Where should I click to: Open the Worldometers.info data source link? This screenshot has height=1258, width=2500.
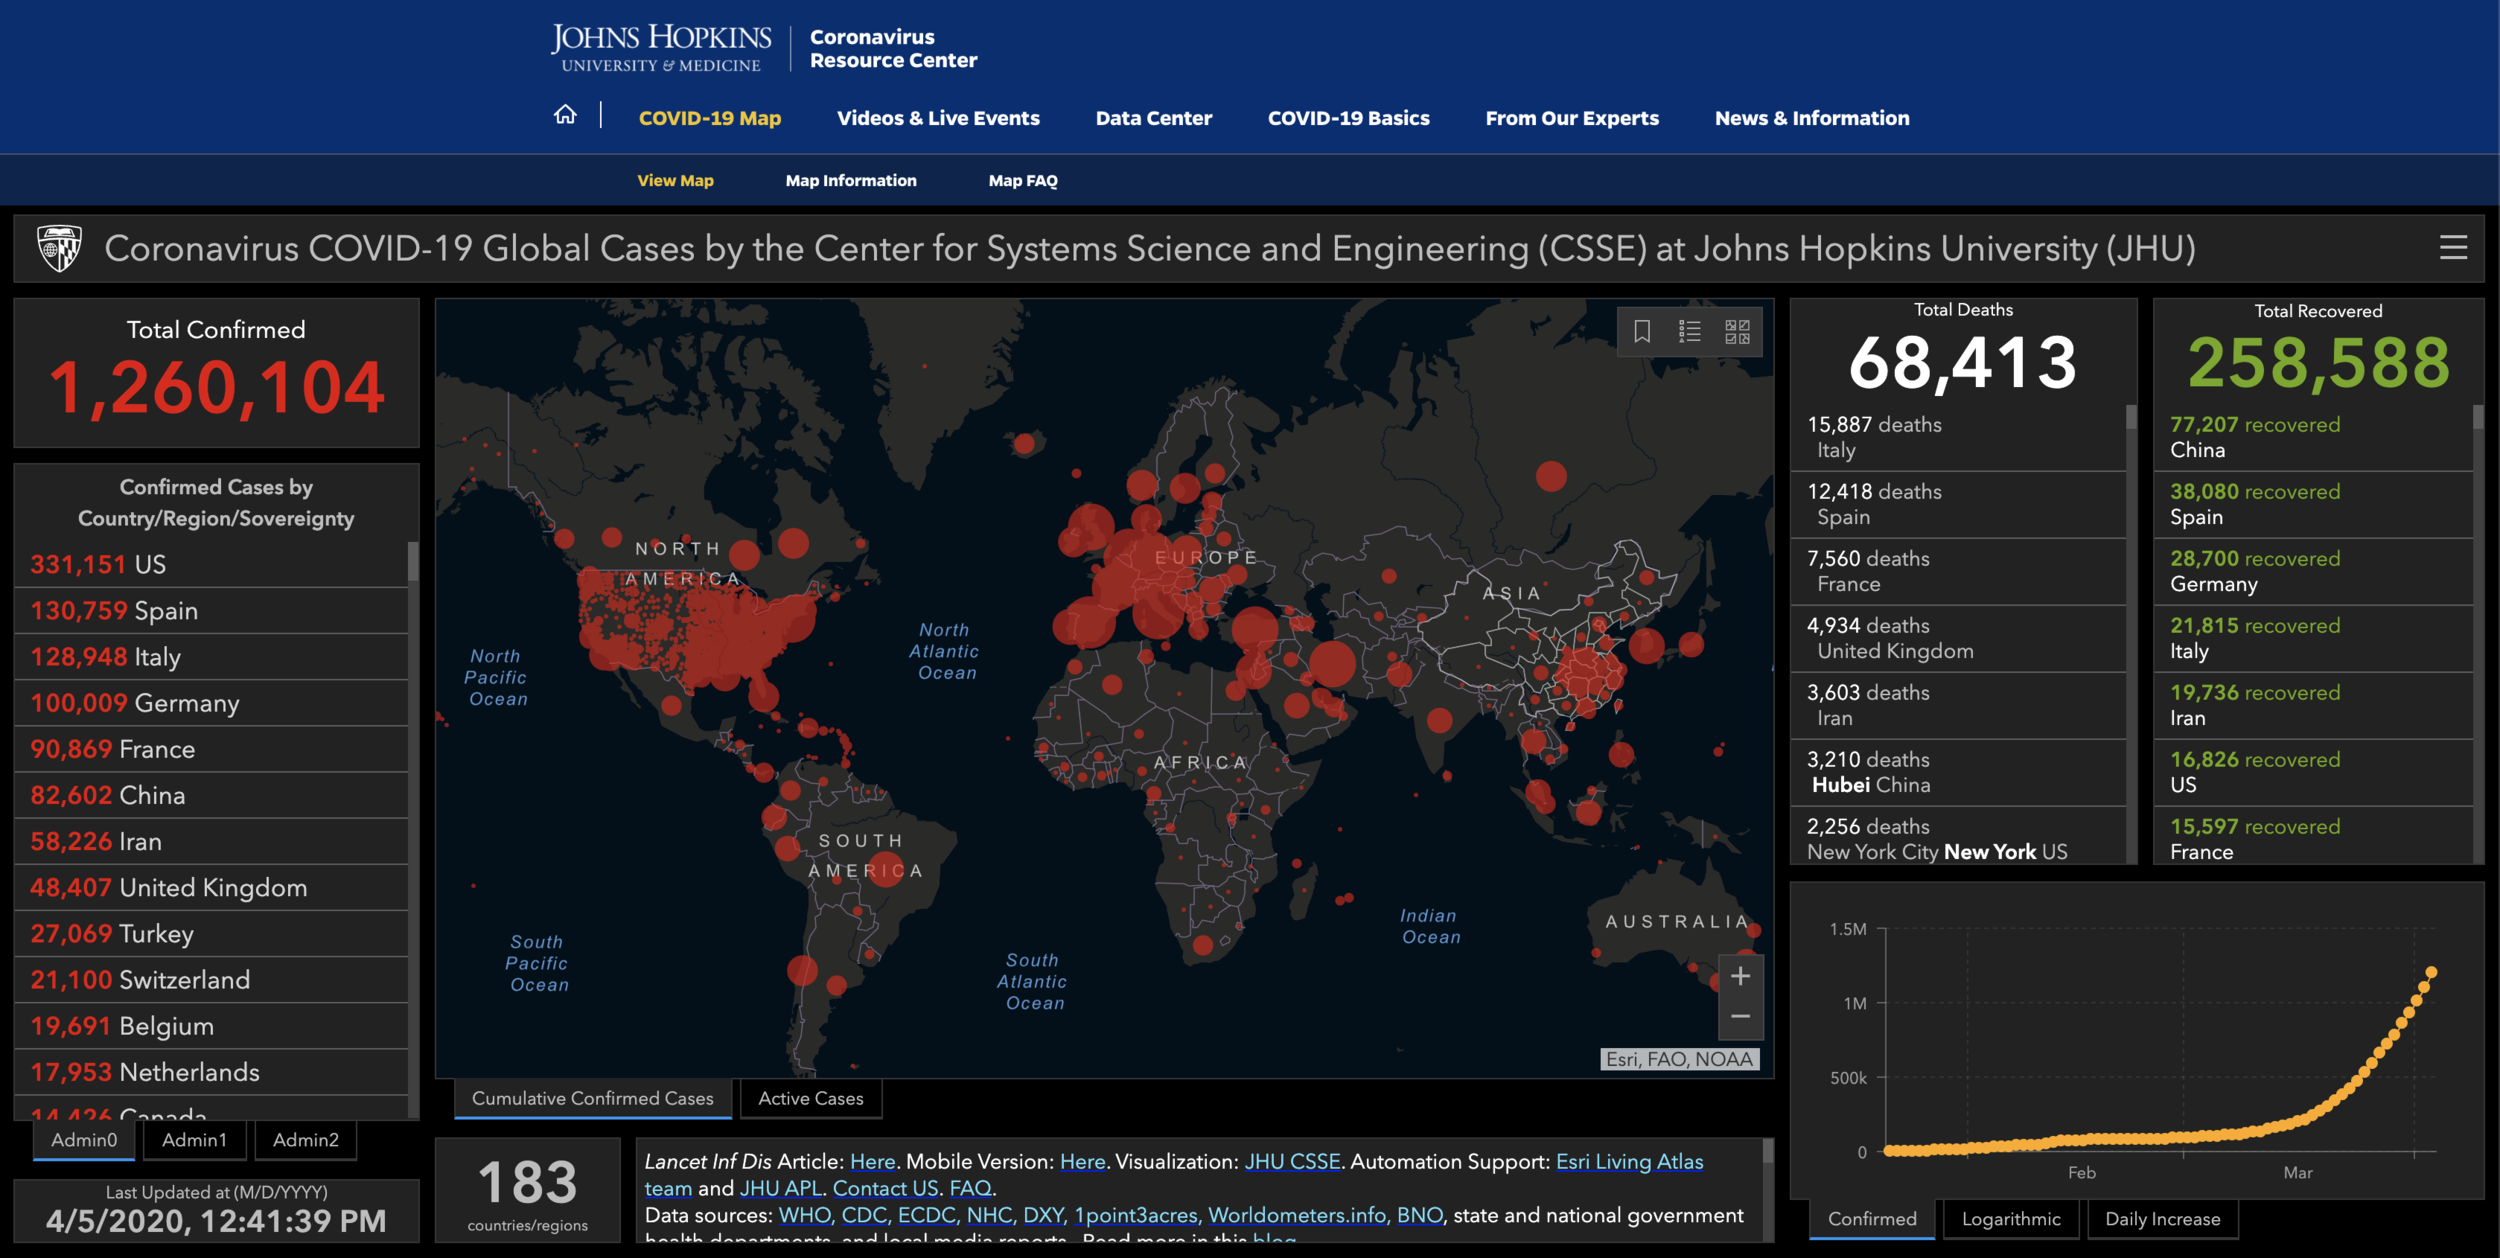click(1296, 1215)
